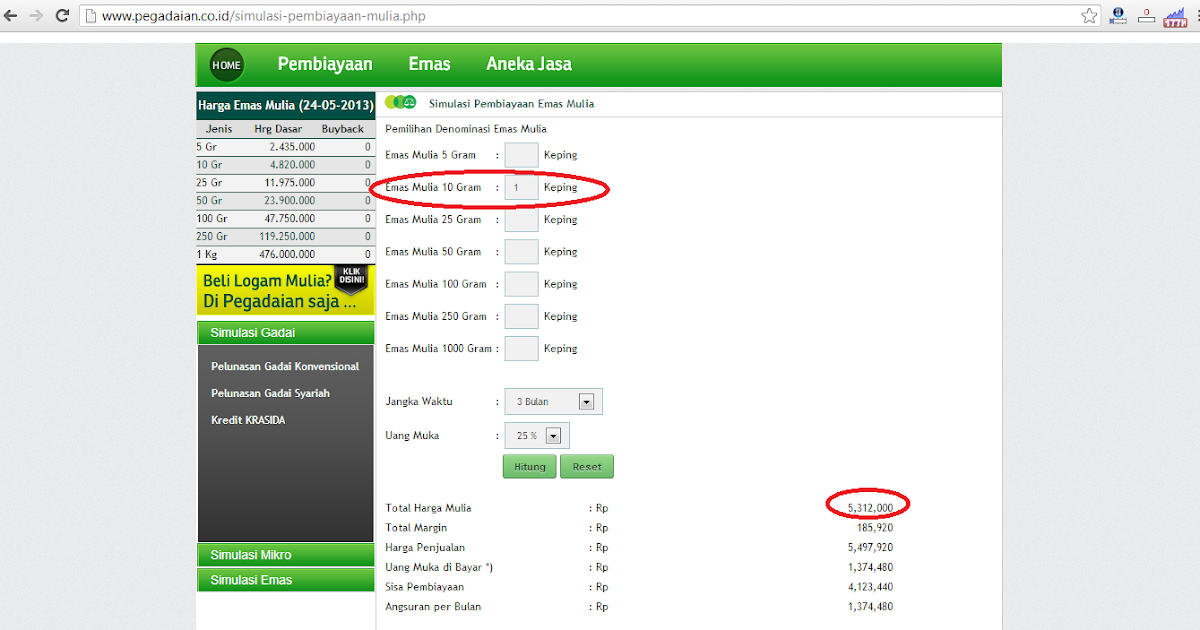The height and width of the screenshot is (630, 1200).
Task: Click the 250 Gr price 119.250.000
Action: (x=288, y=237)
